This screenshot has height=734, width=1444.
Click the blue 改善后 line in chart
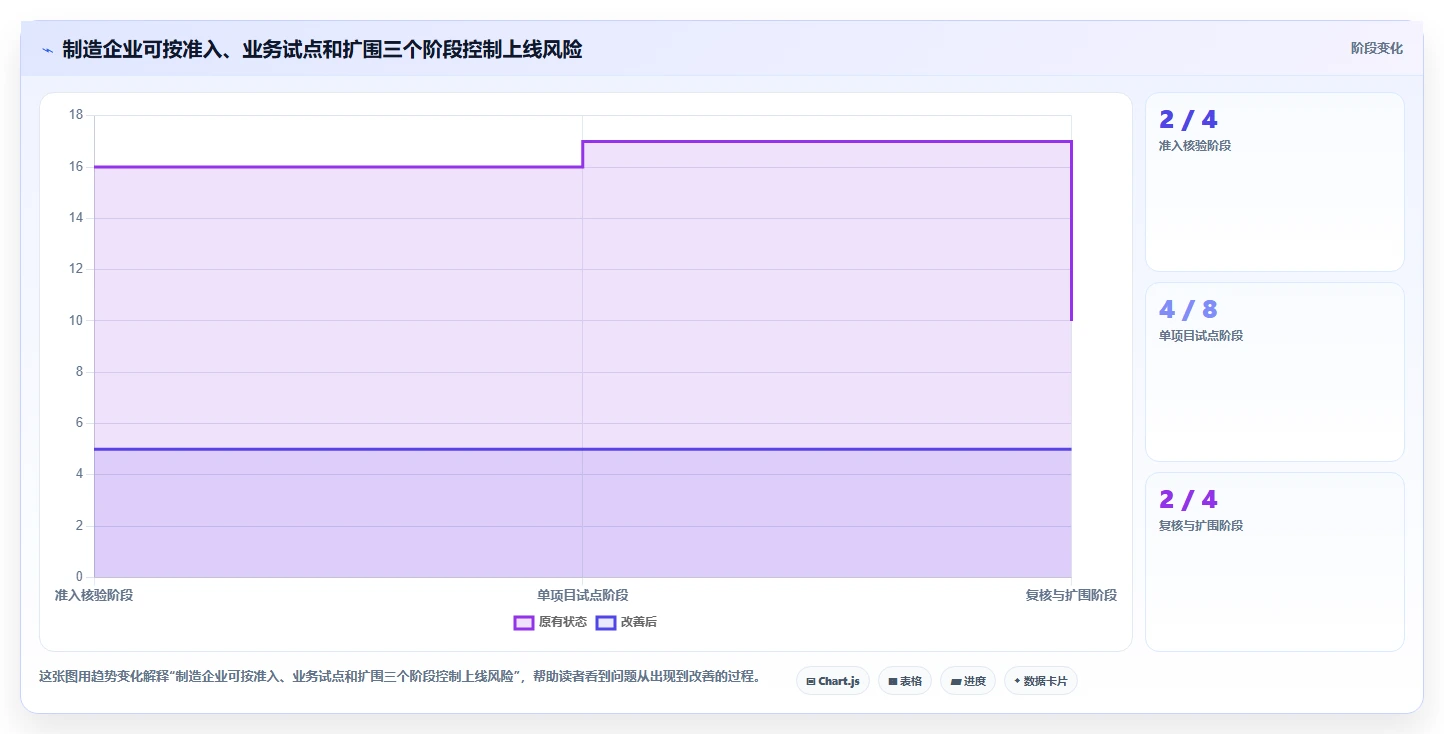tap(583, 449)
